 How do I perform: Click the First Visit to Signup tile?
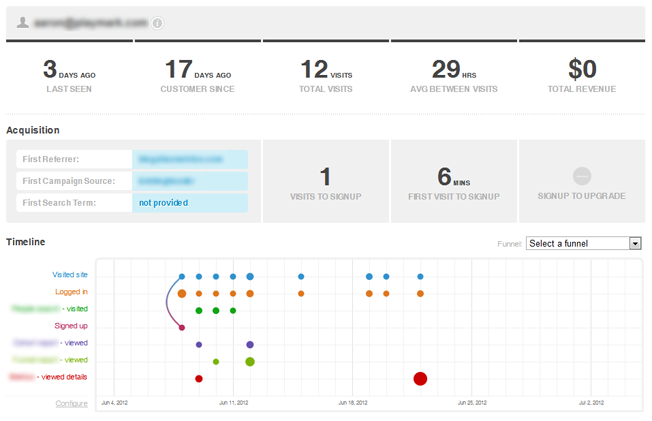pos(454,181)
